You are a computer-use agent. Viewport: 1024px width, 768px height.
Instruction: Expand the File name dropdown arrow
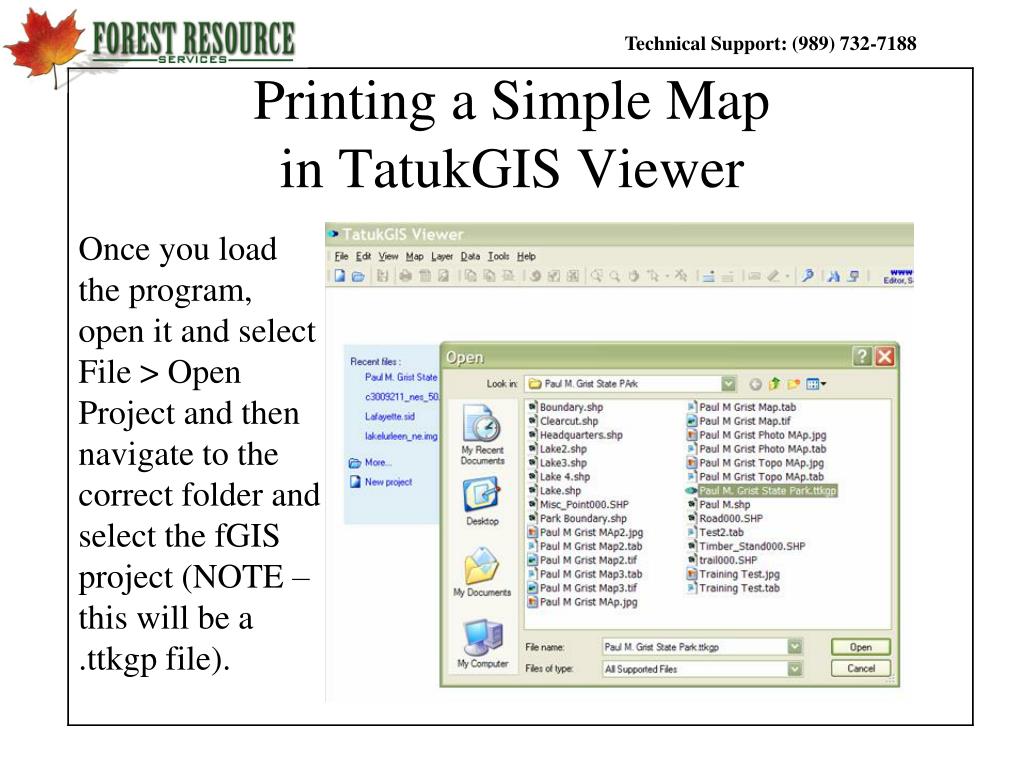pos(794,647)
